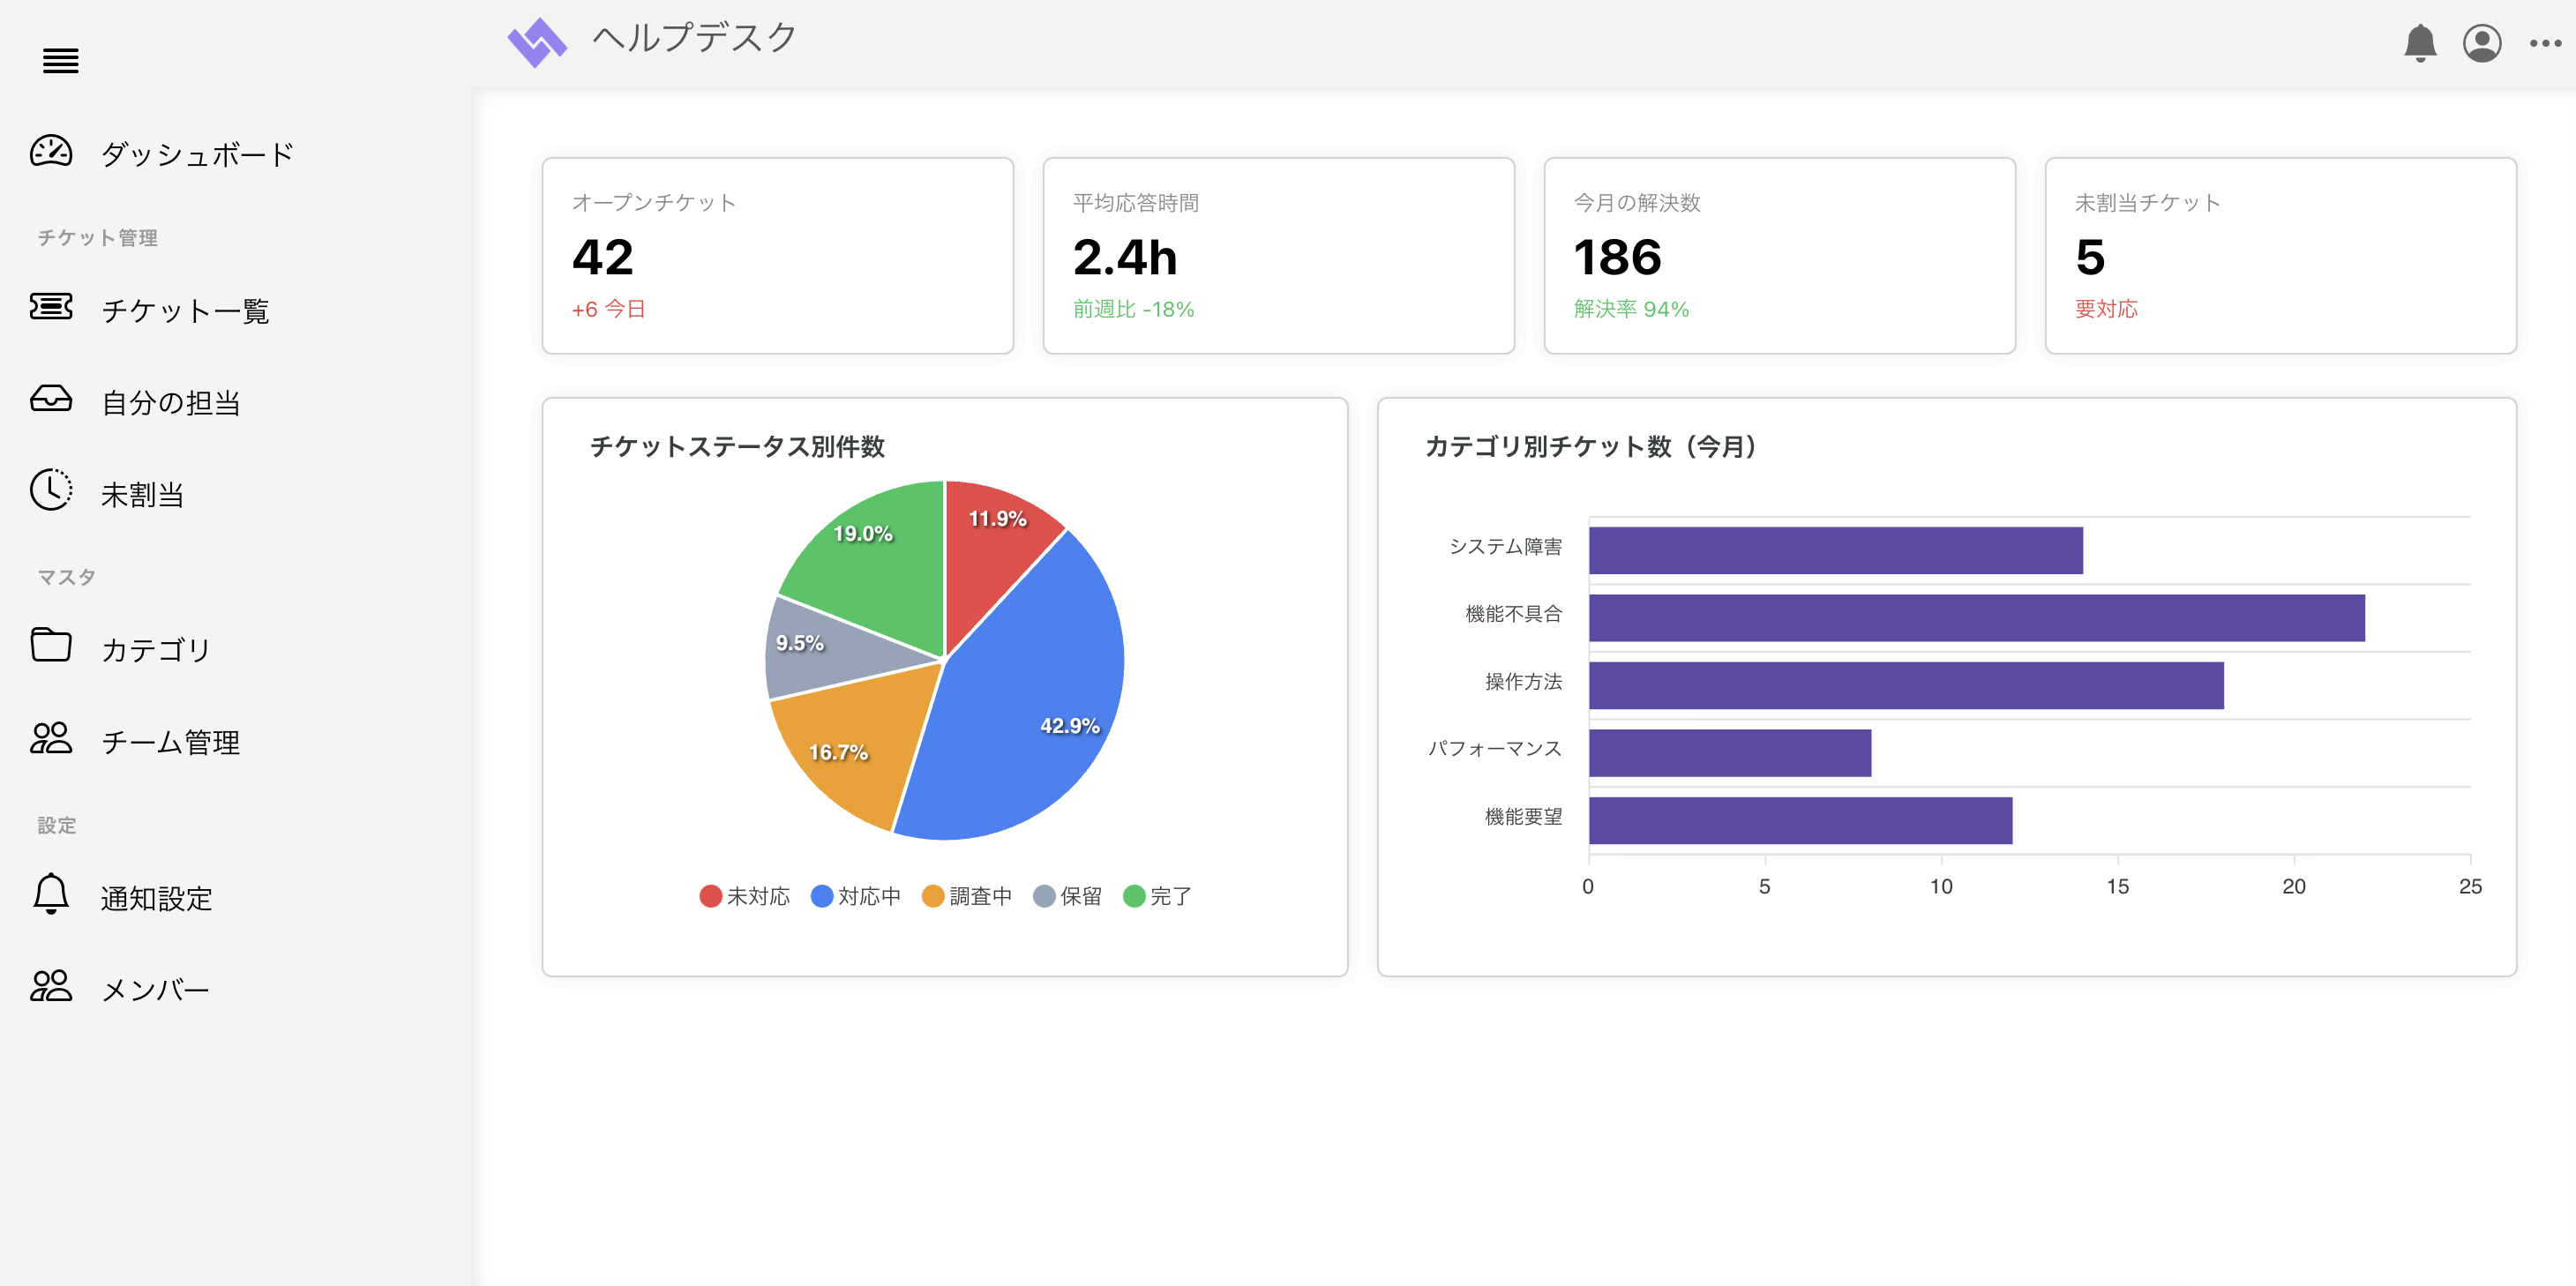Click the 通知設定 bell icon in sidebar
Screen dimensions: 2576x1286
(x=51, y=894)
